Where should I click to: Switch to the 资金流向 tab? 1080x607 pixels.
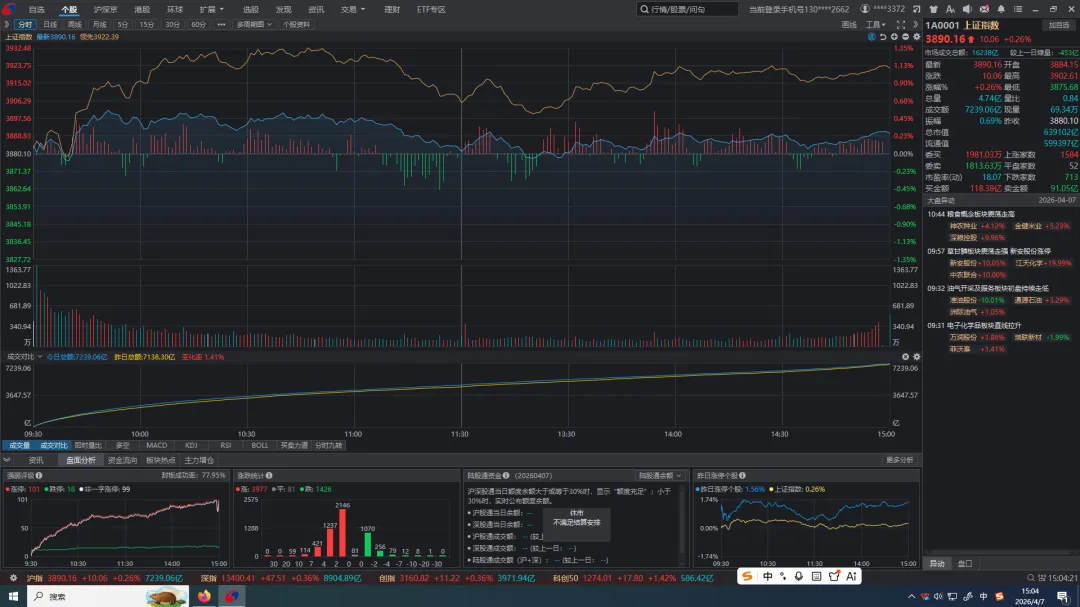click(x=122, y=460)
